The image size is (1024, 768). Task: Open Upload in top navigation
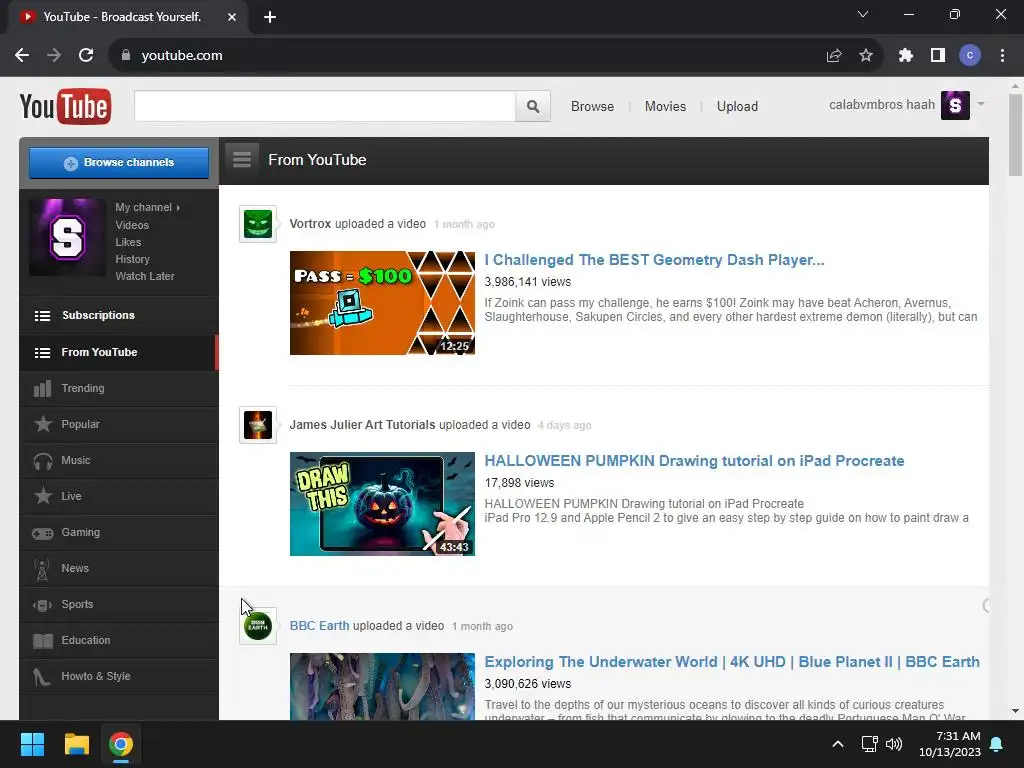[737, 106]
